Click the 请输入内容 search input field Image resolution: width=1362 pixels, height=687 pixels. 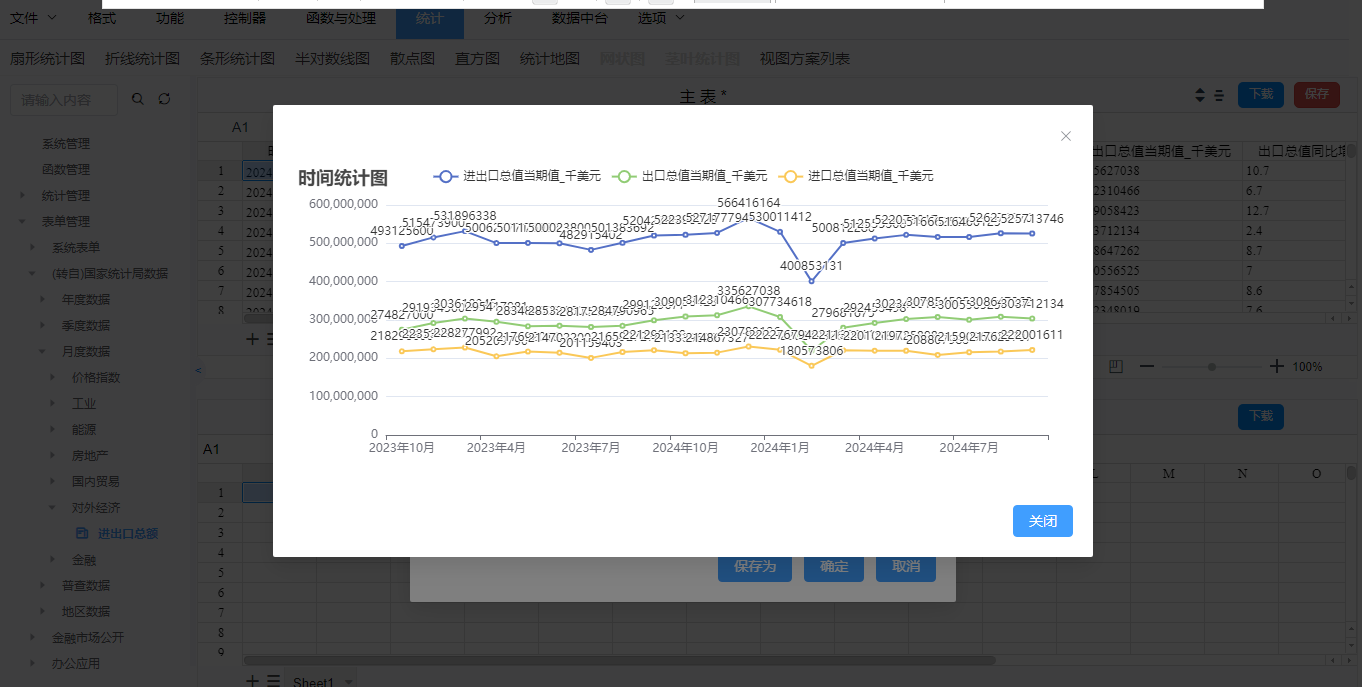pyautogui.click(x=64, y=100)
